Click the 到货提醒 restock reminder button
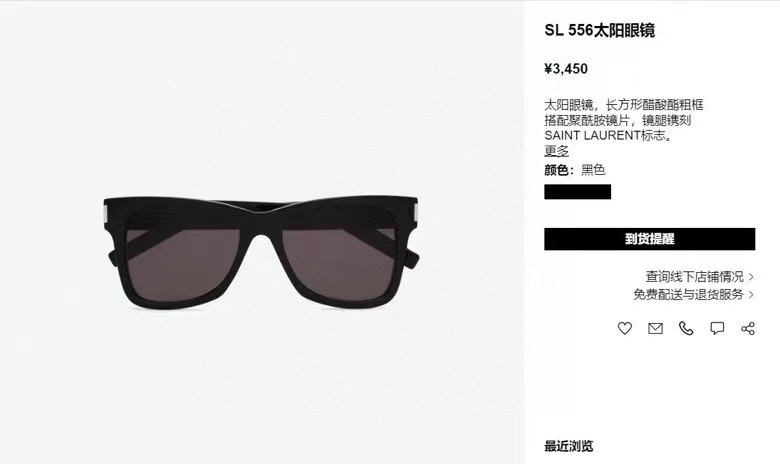 pyautogui.click(x=650, y=239)
